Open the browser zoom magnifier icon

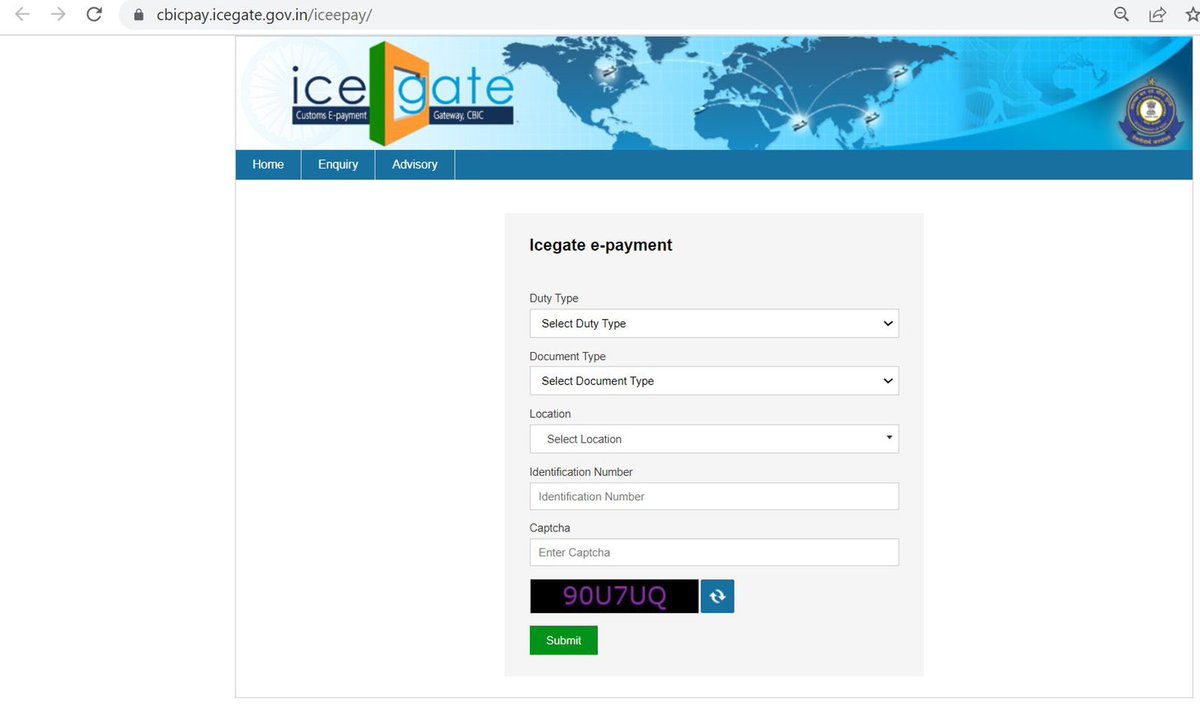tap(1122, 14)
